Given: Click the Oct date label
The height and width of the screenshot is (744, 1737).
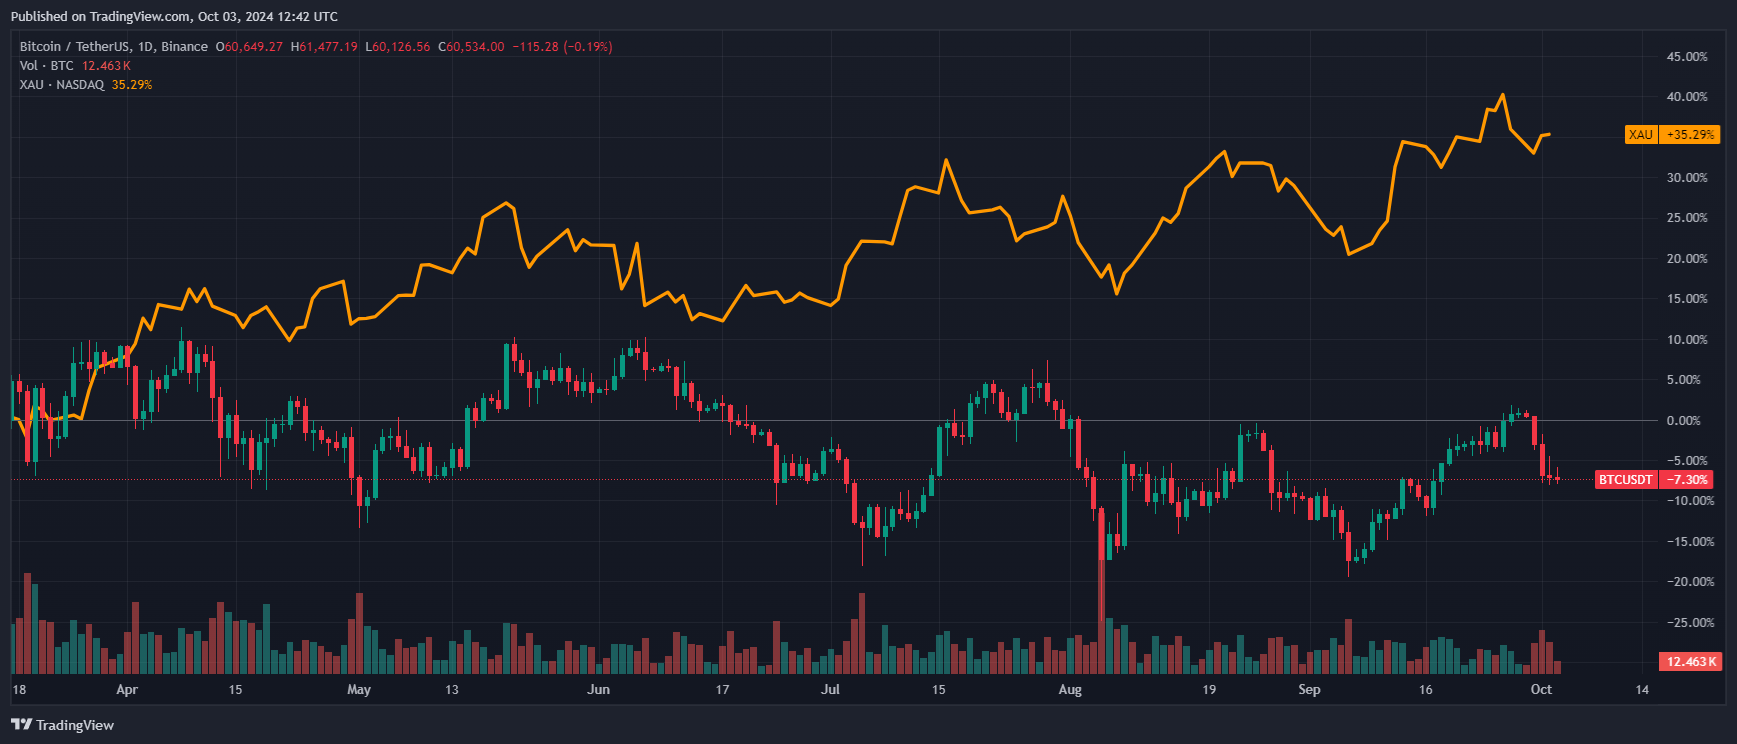Looking at the screenshot, I should click(1541, 690).
